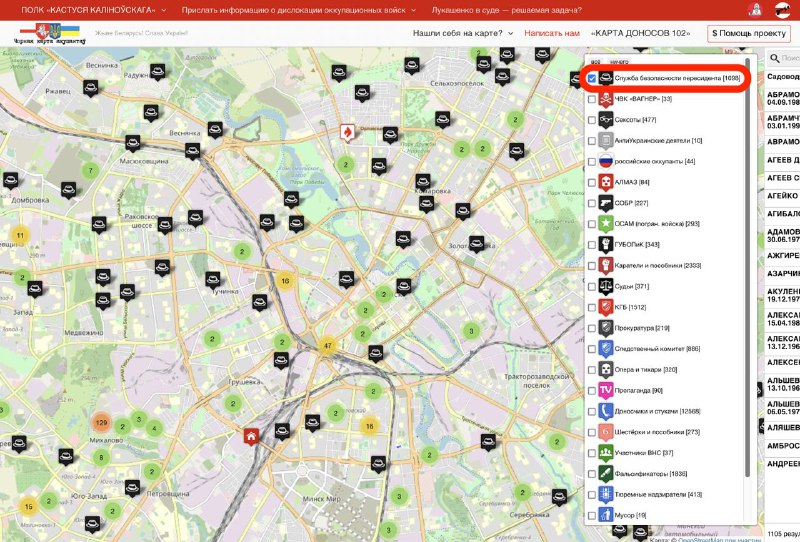Enable the СОБР checkbox
800x542 pixels.
592,203
